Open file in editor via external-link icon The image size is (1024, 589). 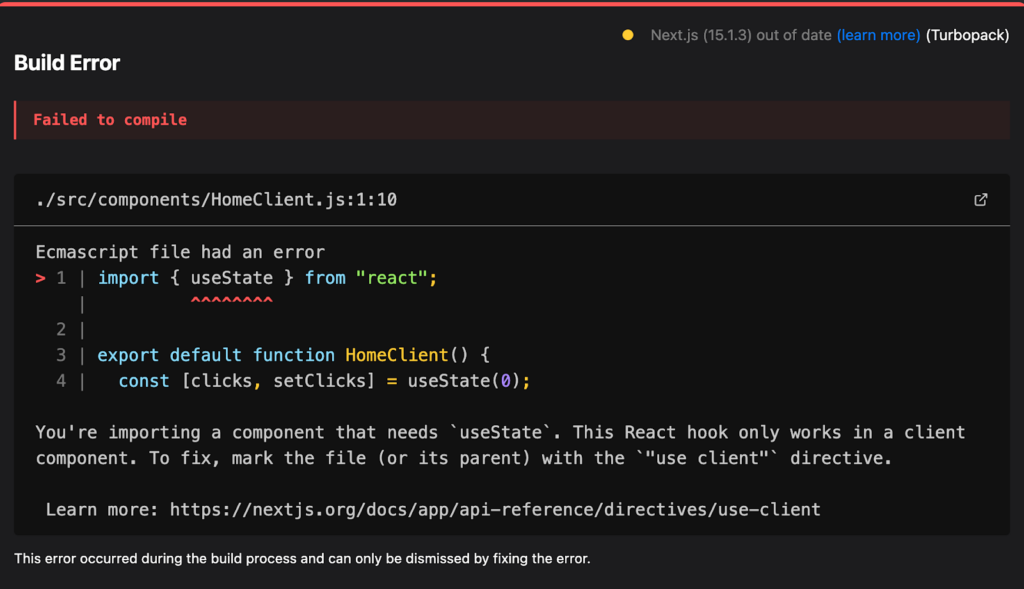pyautogui.click(x=980, y=200)
